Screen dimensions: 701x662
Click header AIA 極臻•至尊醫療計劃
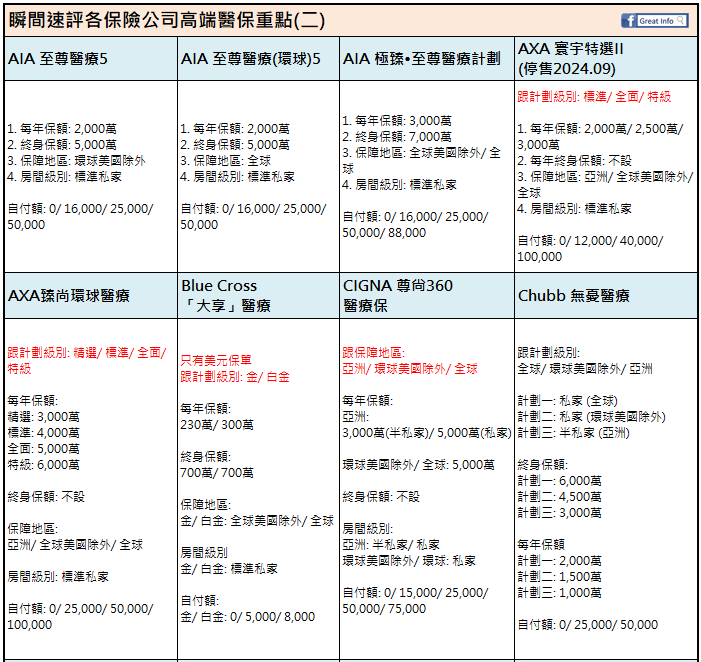click(x=422, y=59)
